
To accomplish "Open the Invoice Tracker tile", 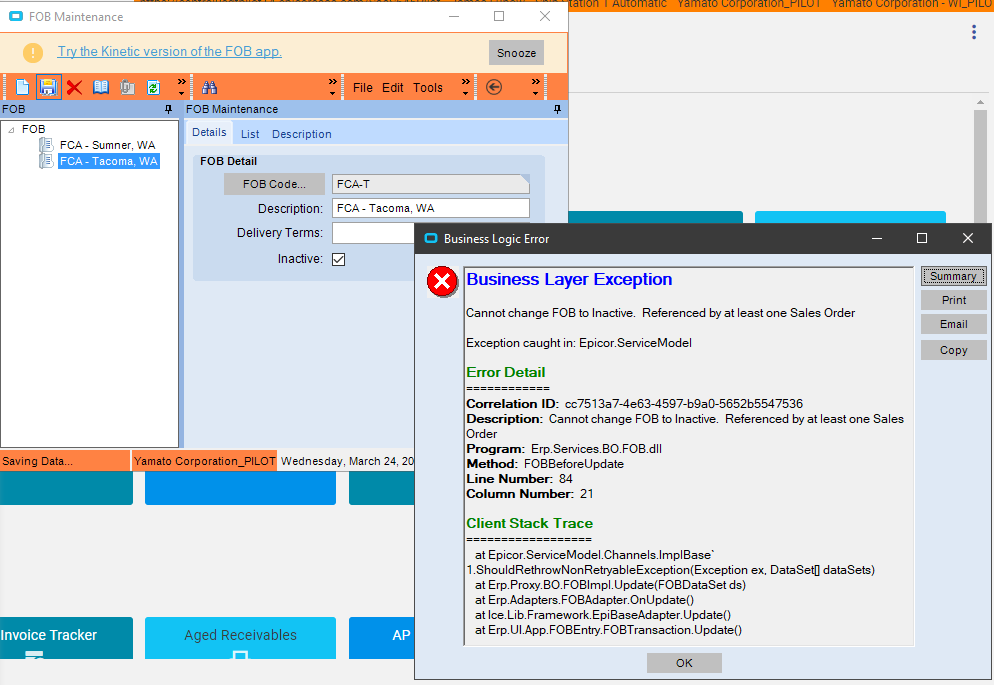I will [x=66, y=637].
